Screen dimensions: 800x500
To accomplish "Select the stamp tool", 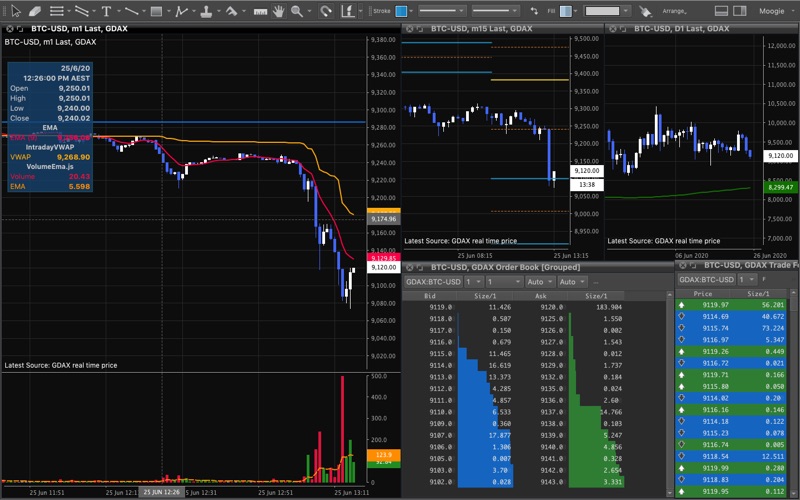I will 206,11.
